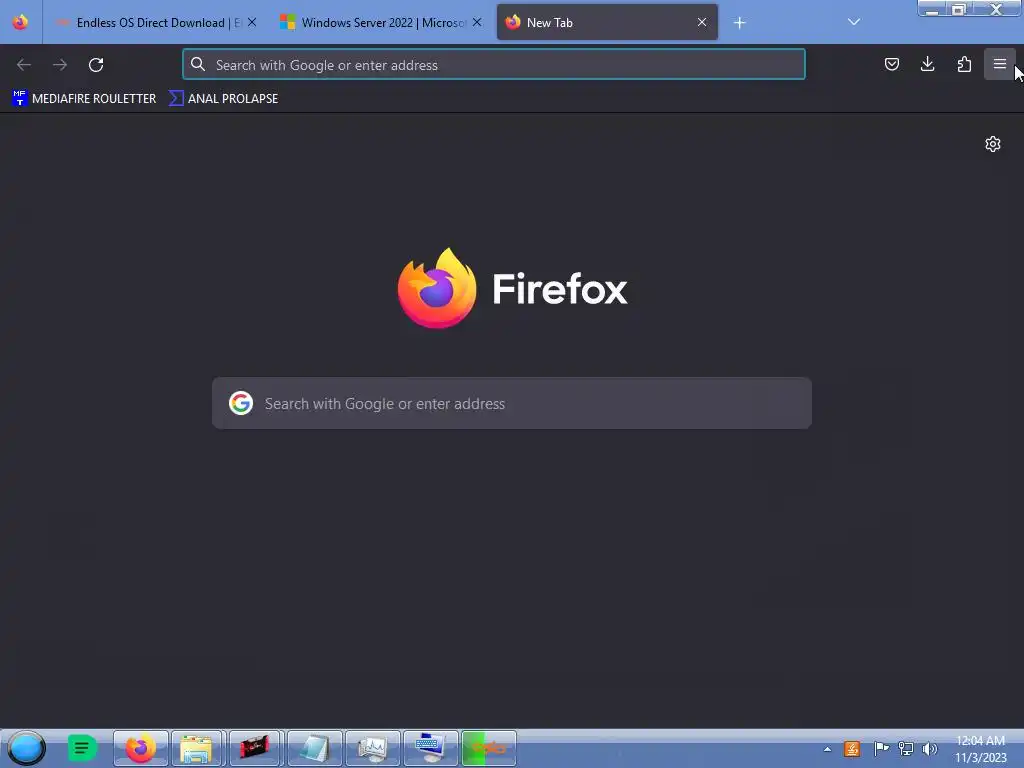Open the Downloads panel in toolbar
The image size is (1024, 768).
[927, 64]
